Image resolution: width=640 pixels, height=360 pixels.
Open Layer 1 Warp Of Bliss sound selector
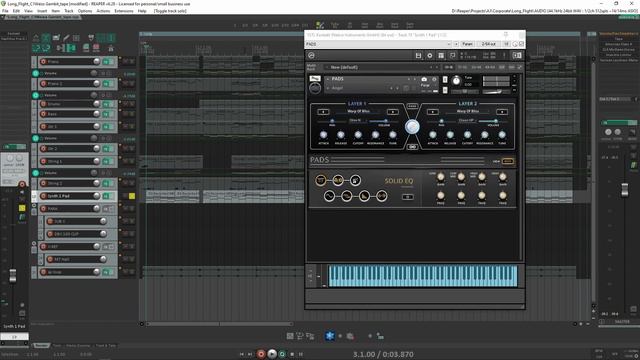pos(358,111)
